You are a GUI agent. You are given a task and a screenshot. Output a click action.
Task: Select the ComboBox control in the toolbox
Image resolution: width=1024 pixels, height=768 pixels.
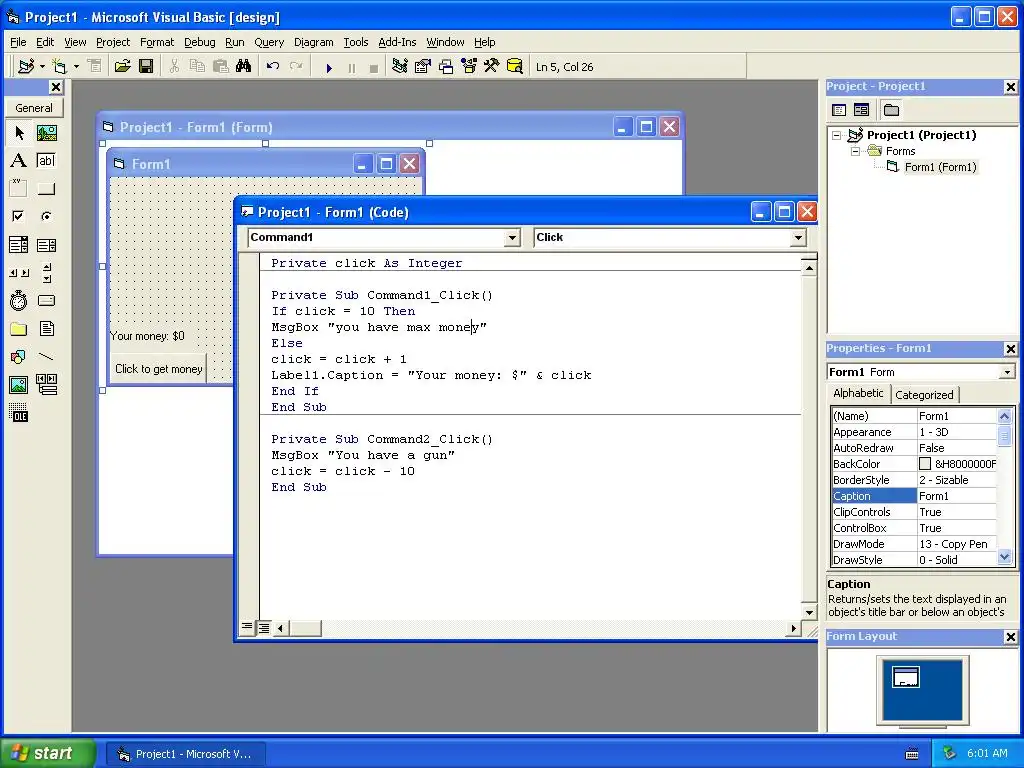pyautogui.click(x=19, y=245)
